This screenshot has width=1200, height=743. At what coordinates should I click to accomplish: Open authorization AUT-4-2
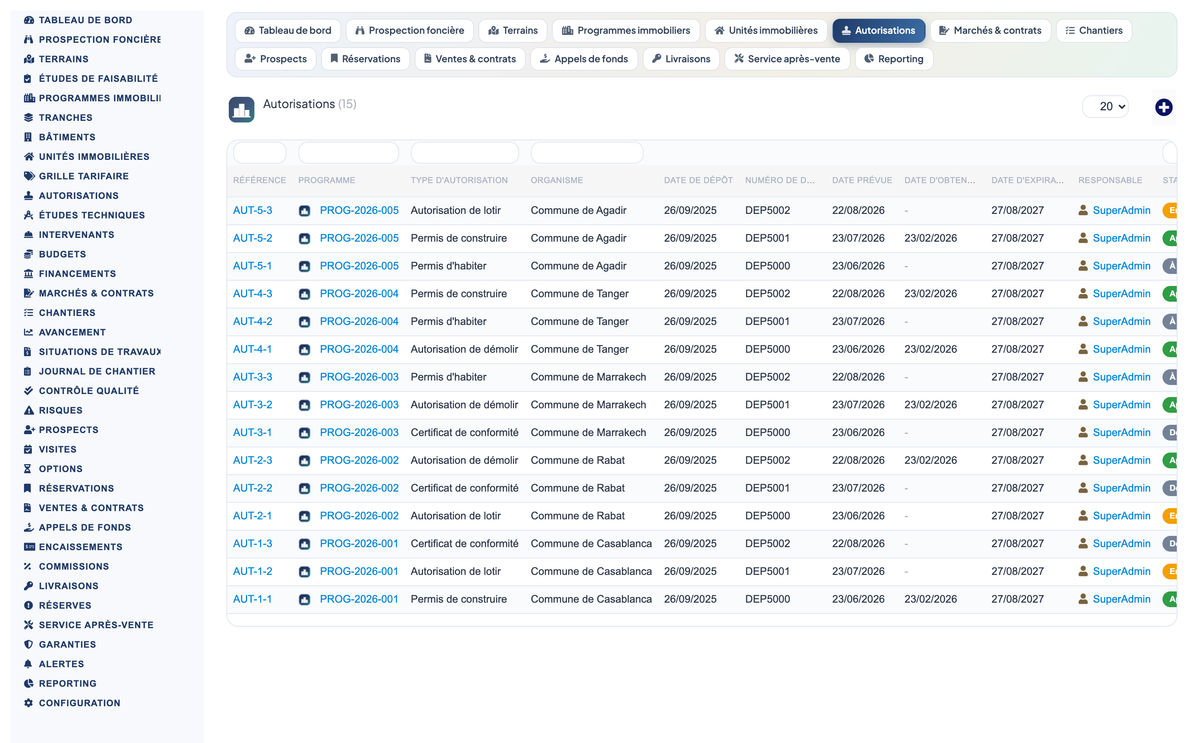pyautogui.click(x=253, y=322)
